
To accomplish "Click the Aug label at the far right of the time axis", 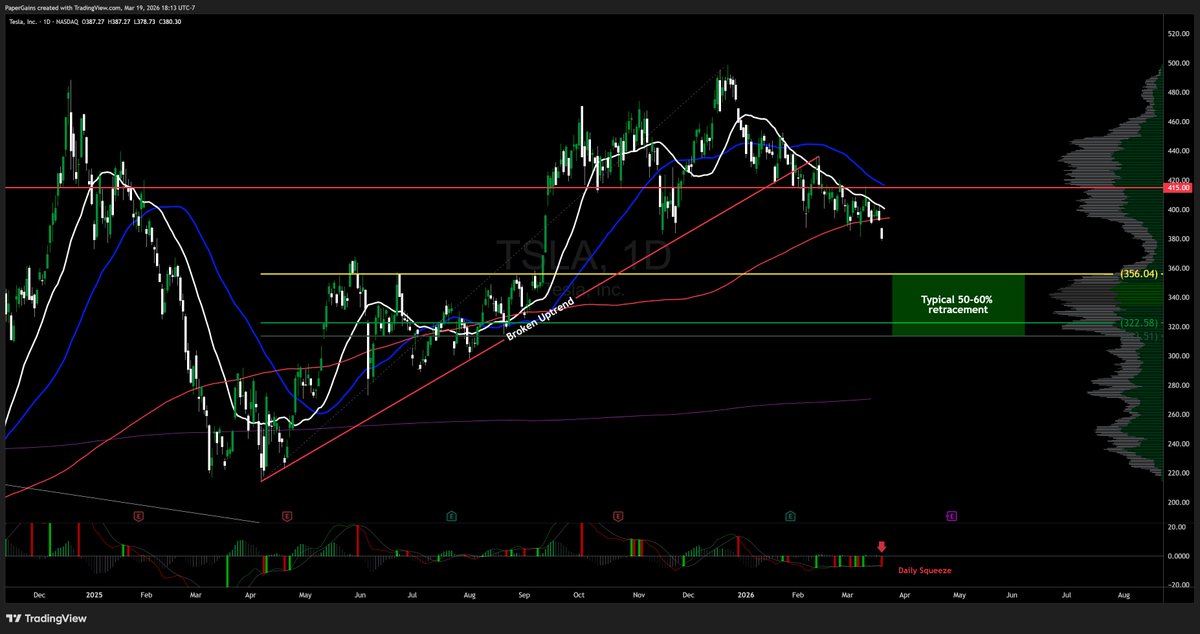I will [x=1123, y=595].
